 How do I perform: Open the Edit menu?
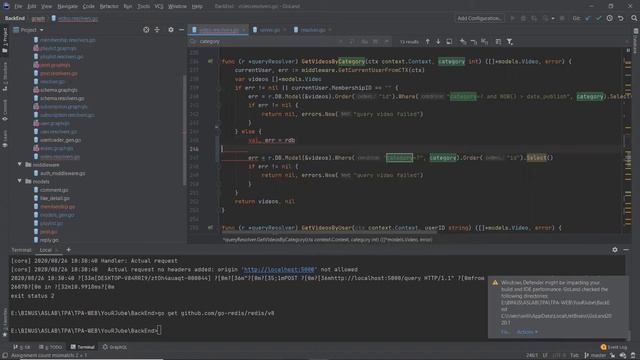click(x=31, y=7)
